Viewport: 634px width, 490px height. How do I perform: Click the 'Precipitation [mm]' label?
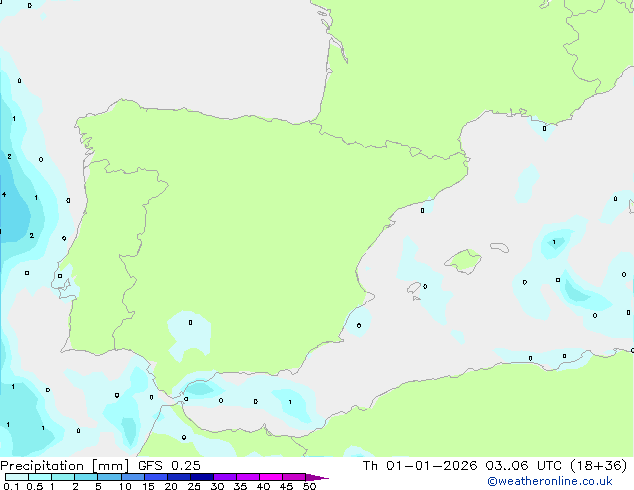[64, 466]
